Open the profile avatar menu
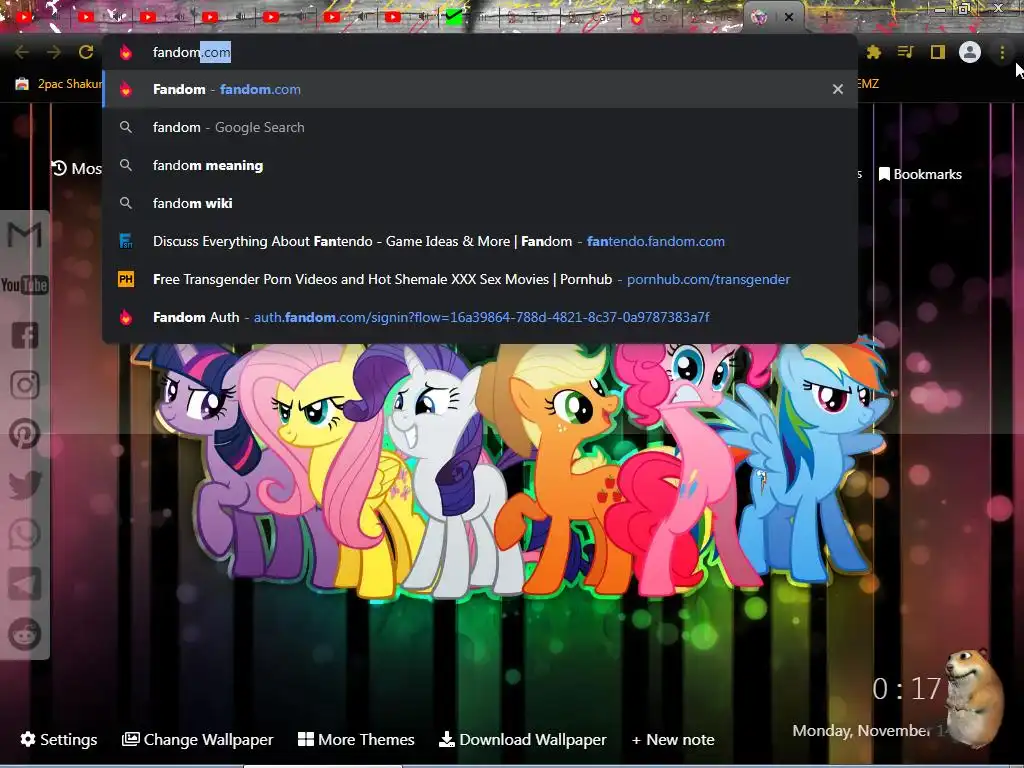This screenshot has width=1024, height=768. pyautogui.click(x=970, y=52)
